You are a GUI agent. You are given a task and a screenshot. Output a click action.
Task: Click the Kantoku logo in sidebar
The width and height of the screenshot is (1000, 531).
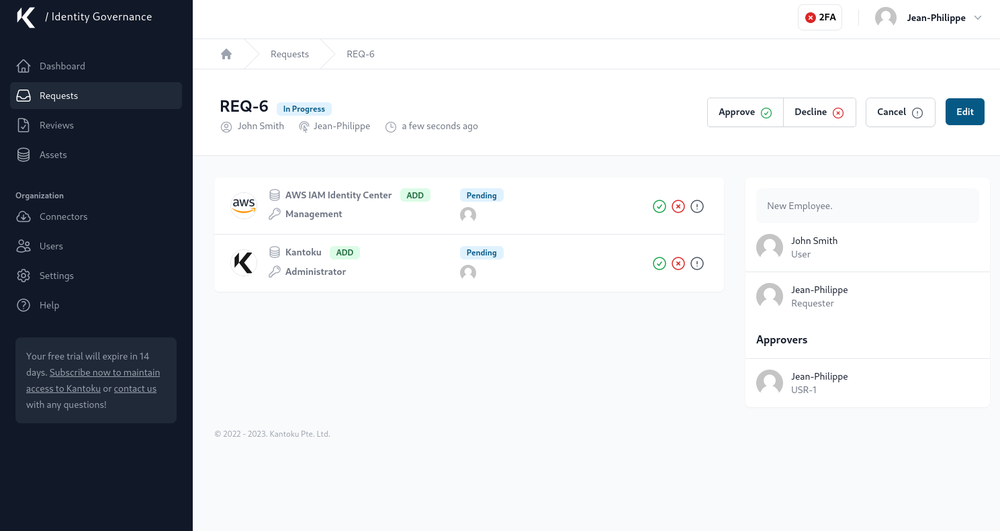pyautogui.click(x=26, y=17)
